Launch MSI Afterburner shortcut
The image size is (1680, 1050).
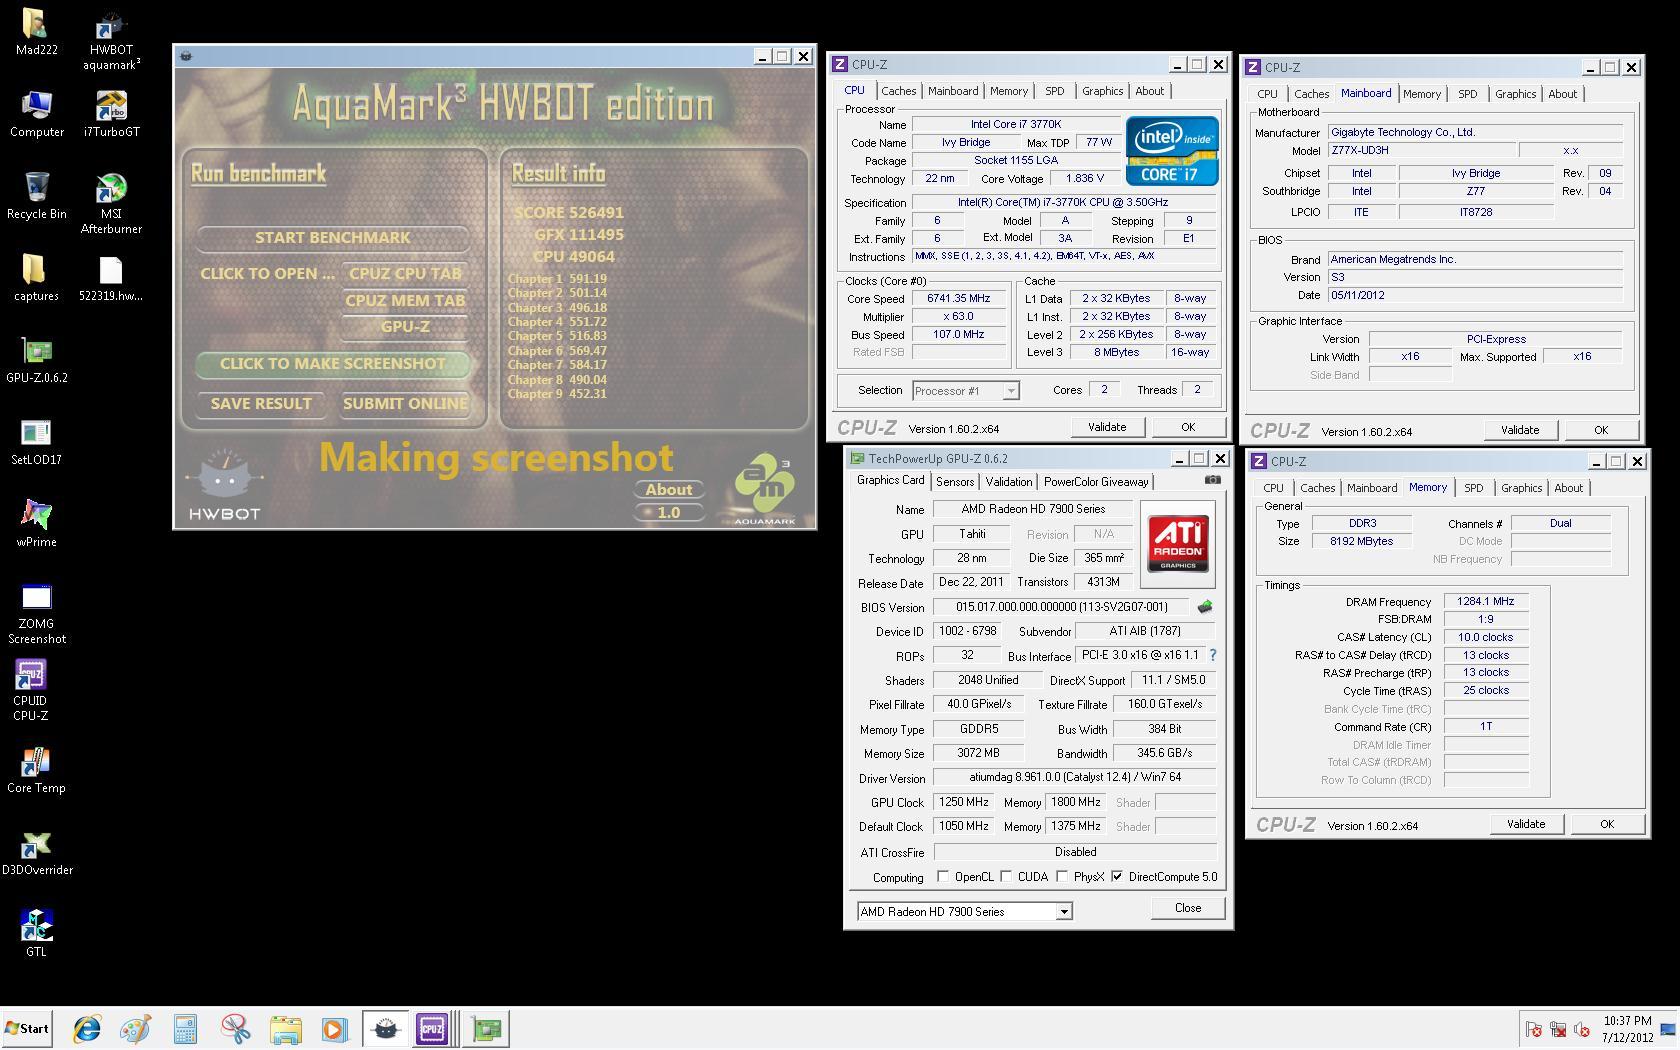coord(111,203)
